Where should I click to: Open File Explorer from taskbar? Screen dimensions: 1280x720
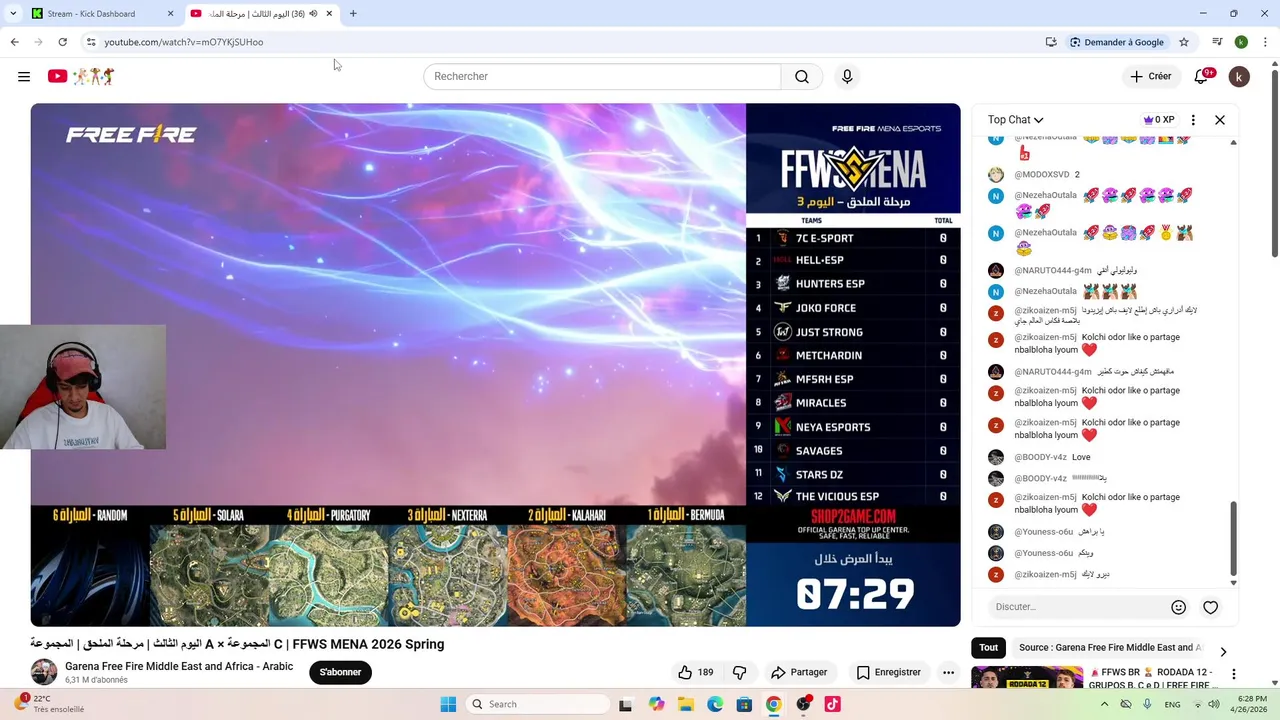coord(686,704)
